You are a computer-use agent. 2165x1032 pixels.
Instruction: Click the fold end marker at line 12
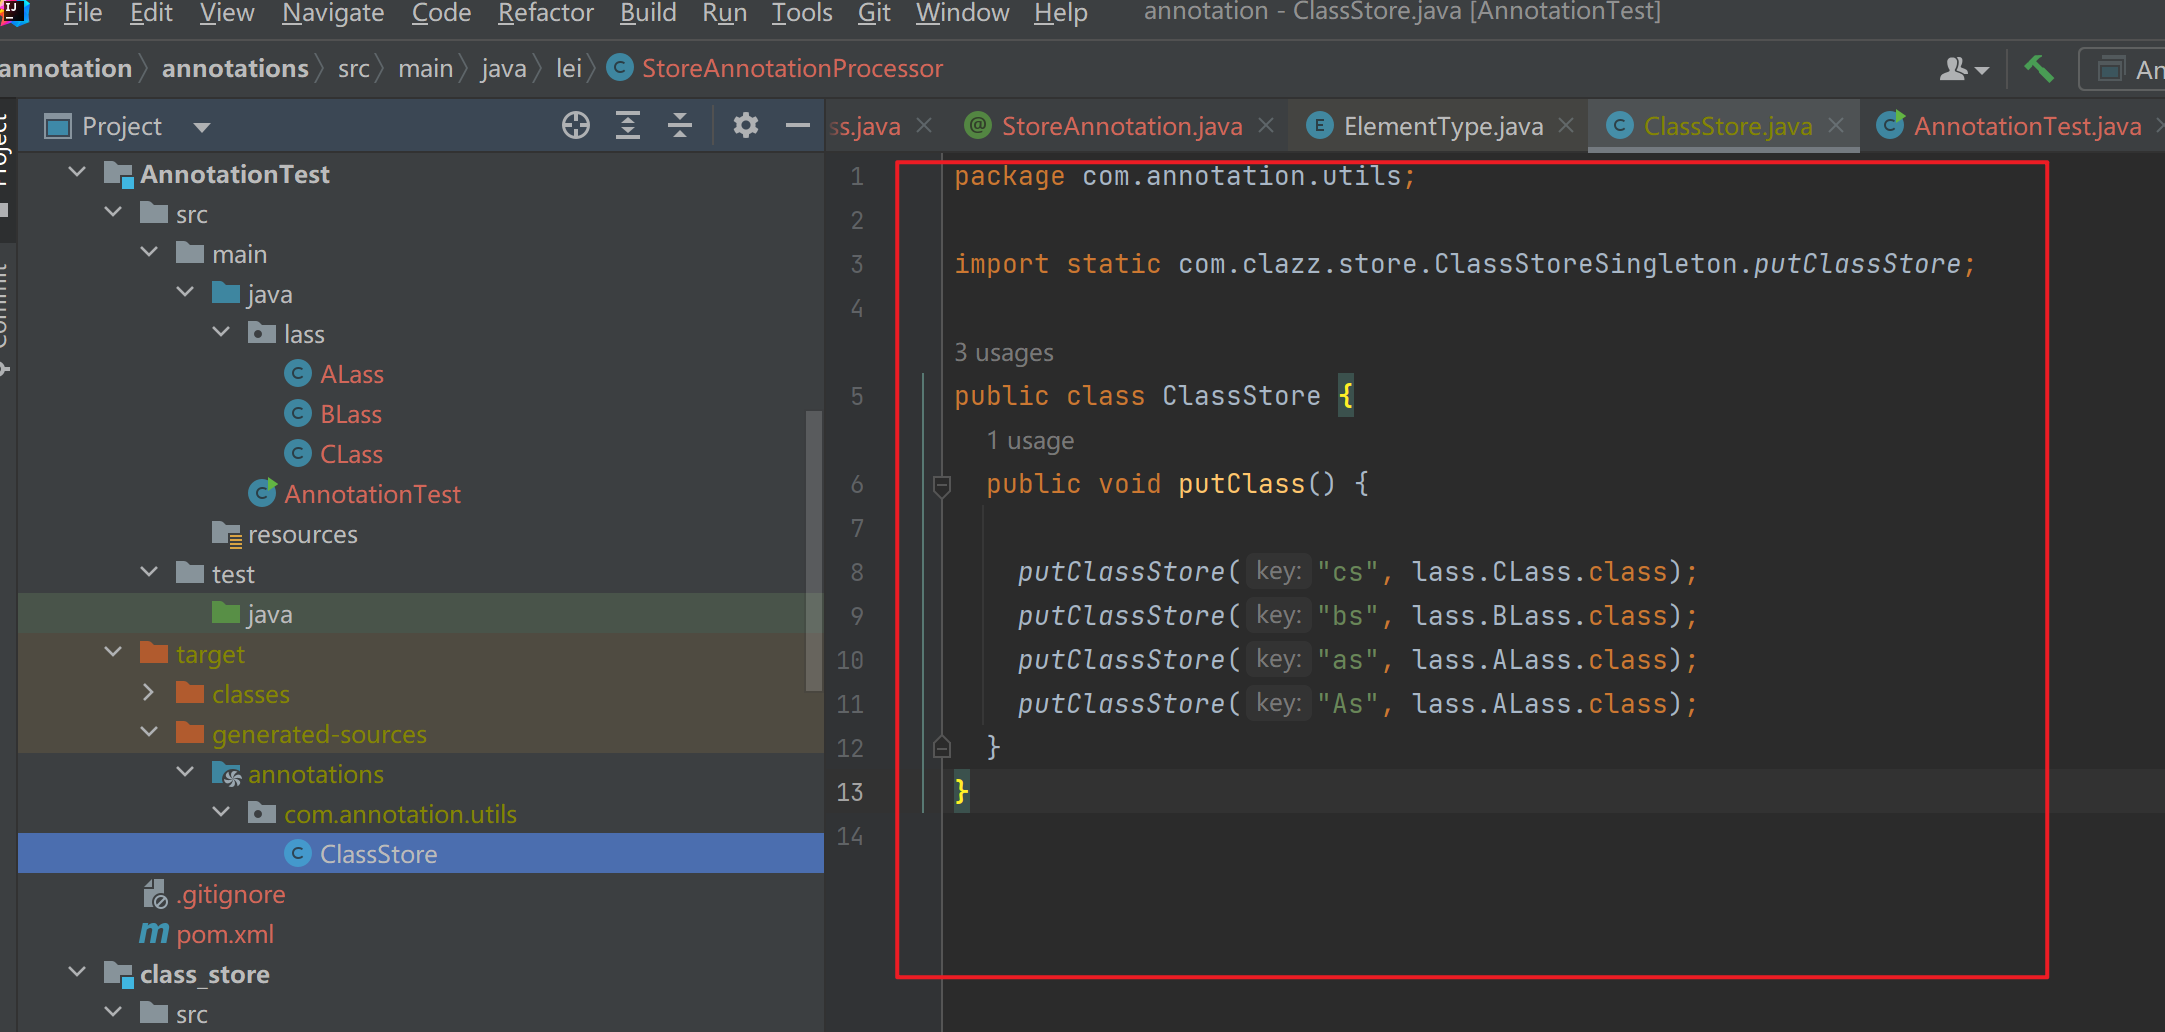(941, 746)
